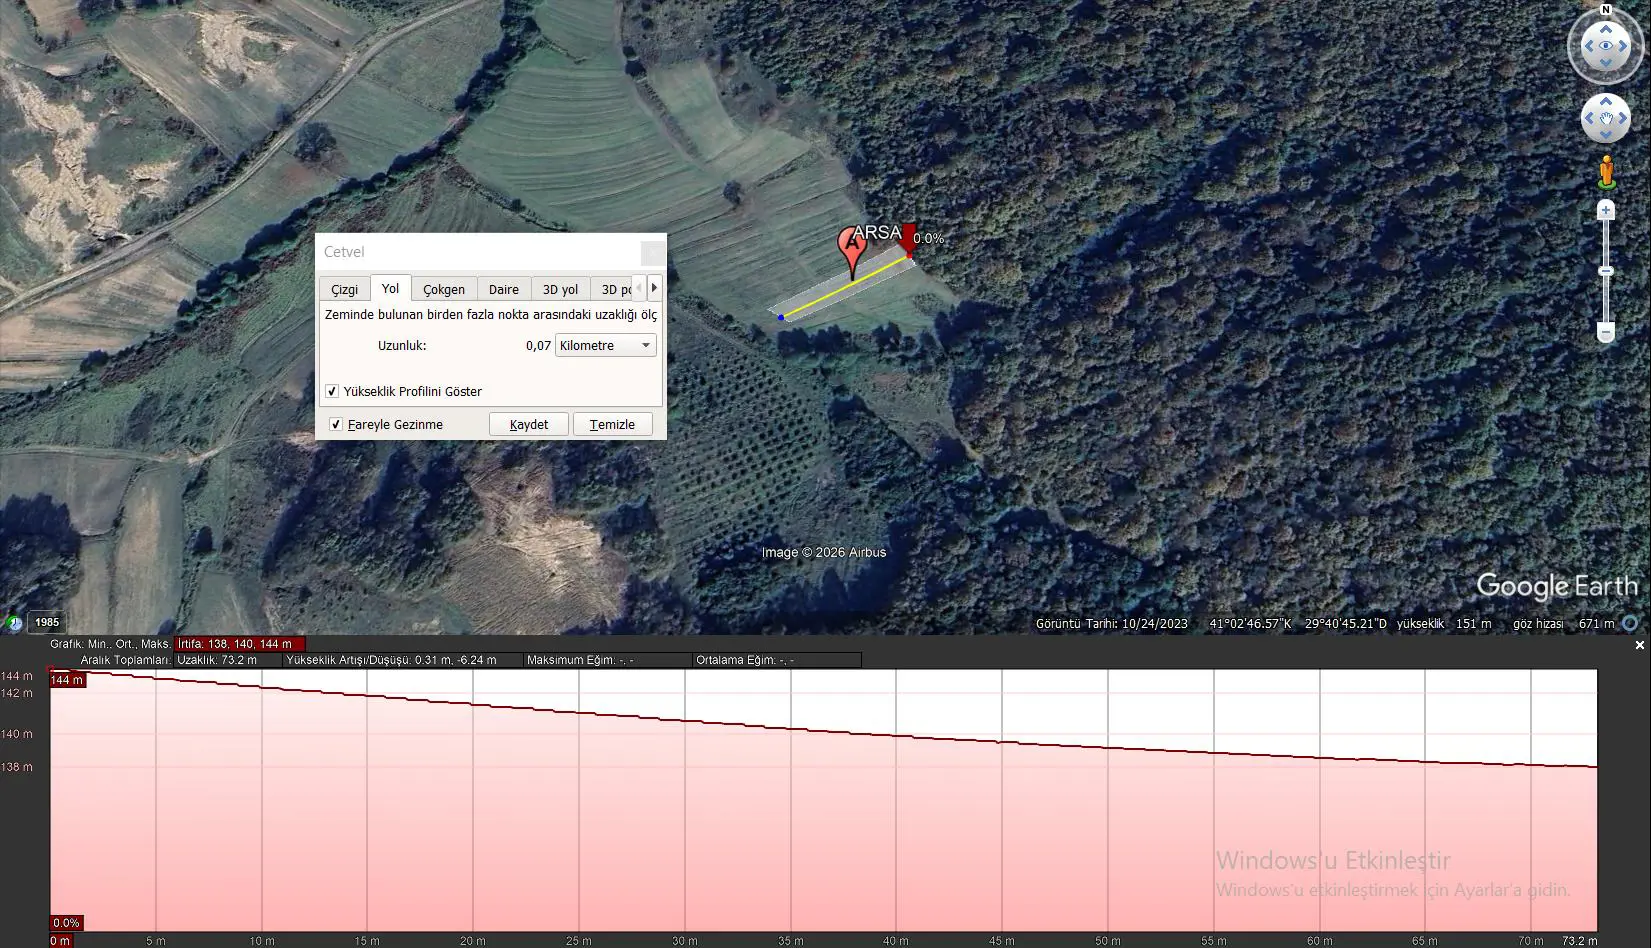The height and width of the screenshot is (948, 1651).
Task: Pan left using move joystick arrow
Action: click(x=1589, y=119)
